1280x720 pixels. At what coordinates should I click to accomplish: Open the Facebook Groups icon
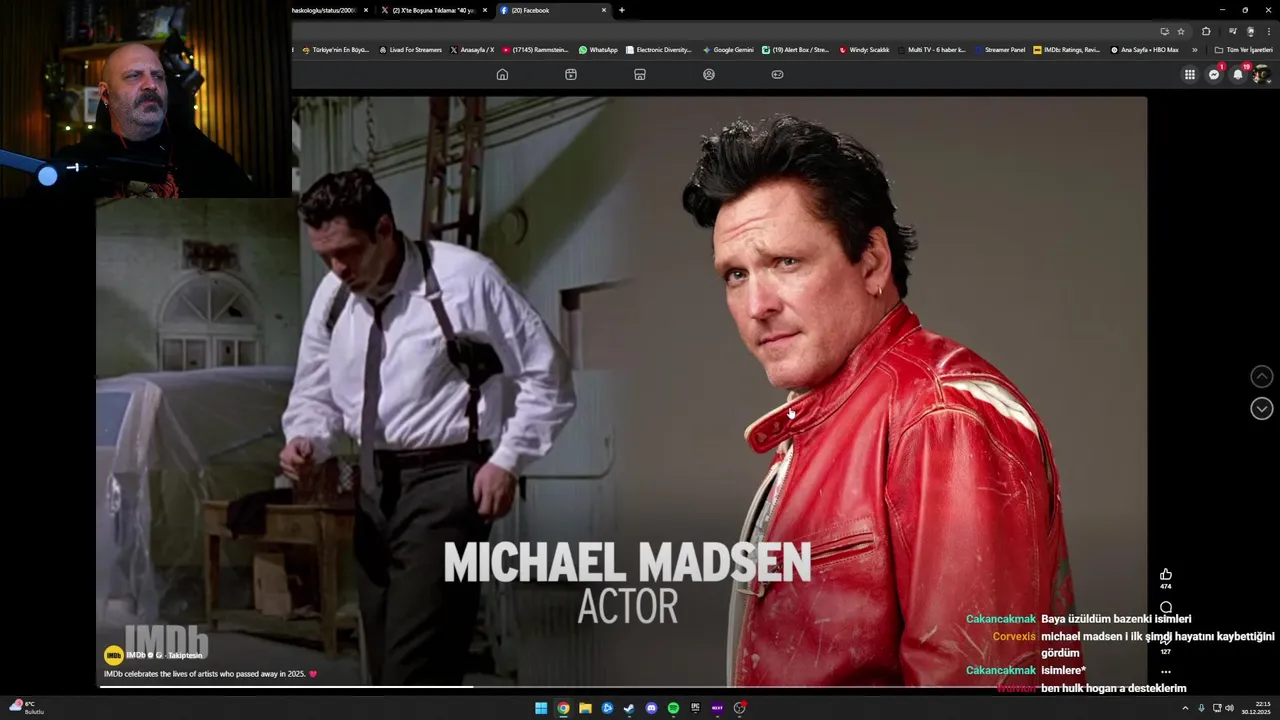click(x=709, y=74)
